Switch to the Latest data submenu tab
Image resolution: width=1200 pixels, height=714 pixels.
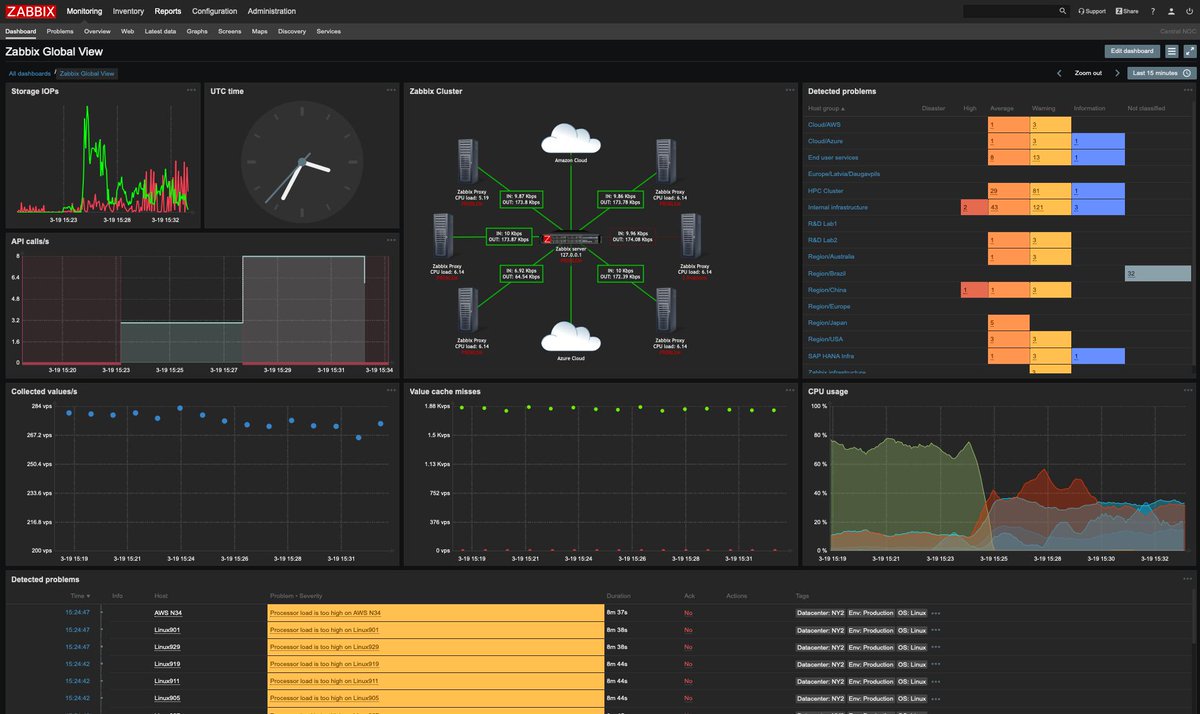point(160,31)
